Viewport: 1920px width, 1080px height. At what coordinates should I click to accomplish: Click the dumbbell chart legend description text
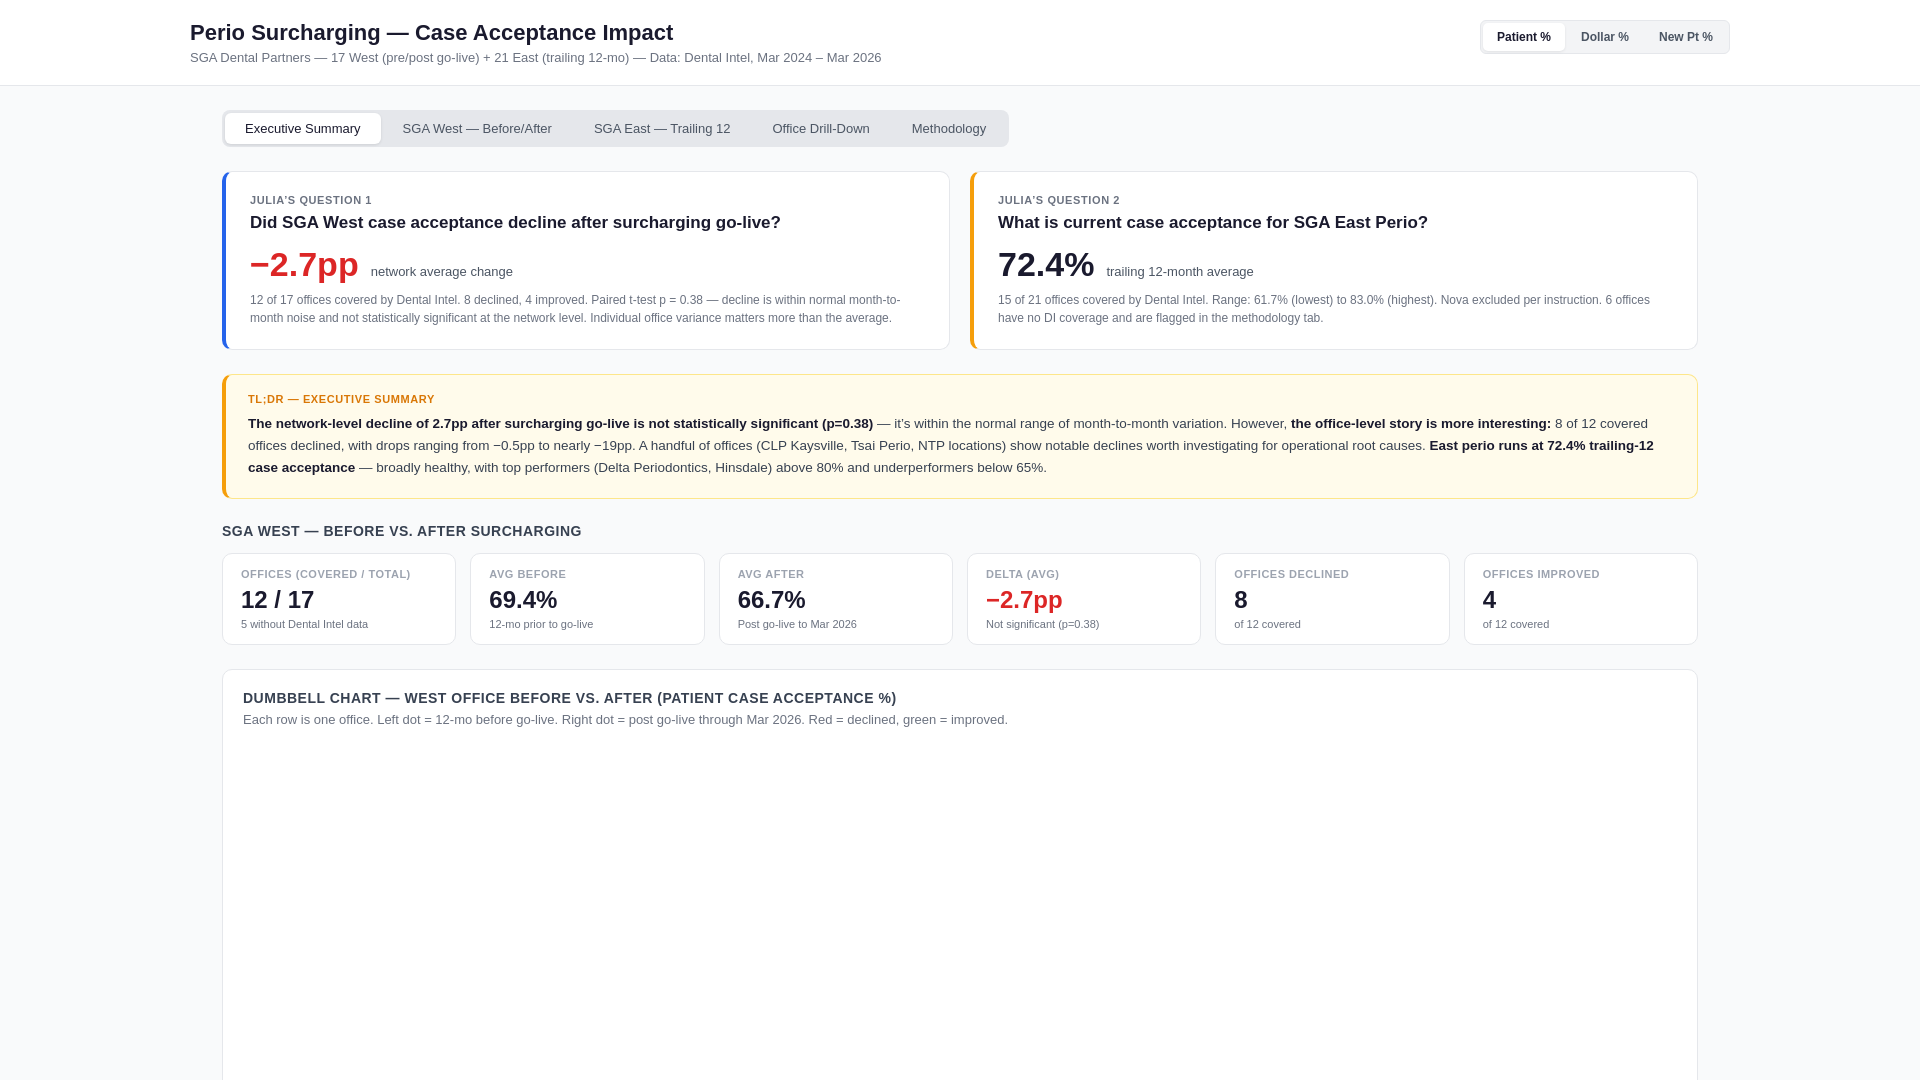coord(625,720)
